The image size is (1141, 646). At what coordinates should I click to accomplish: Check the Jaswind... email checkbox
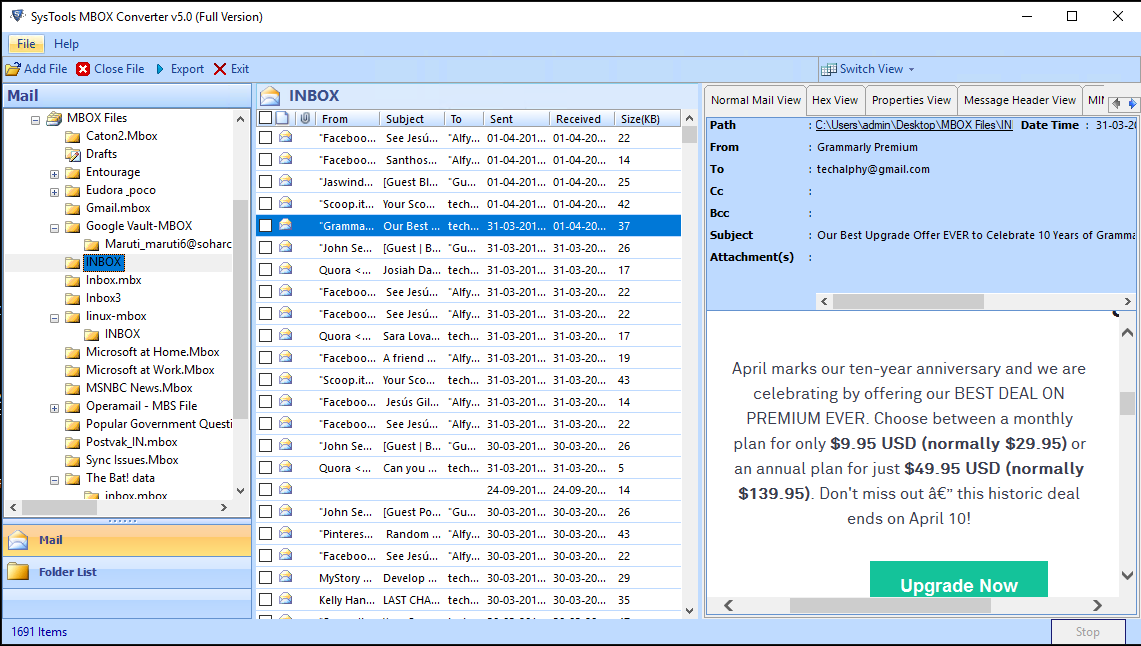coord(266,181)
